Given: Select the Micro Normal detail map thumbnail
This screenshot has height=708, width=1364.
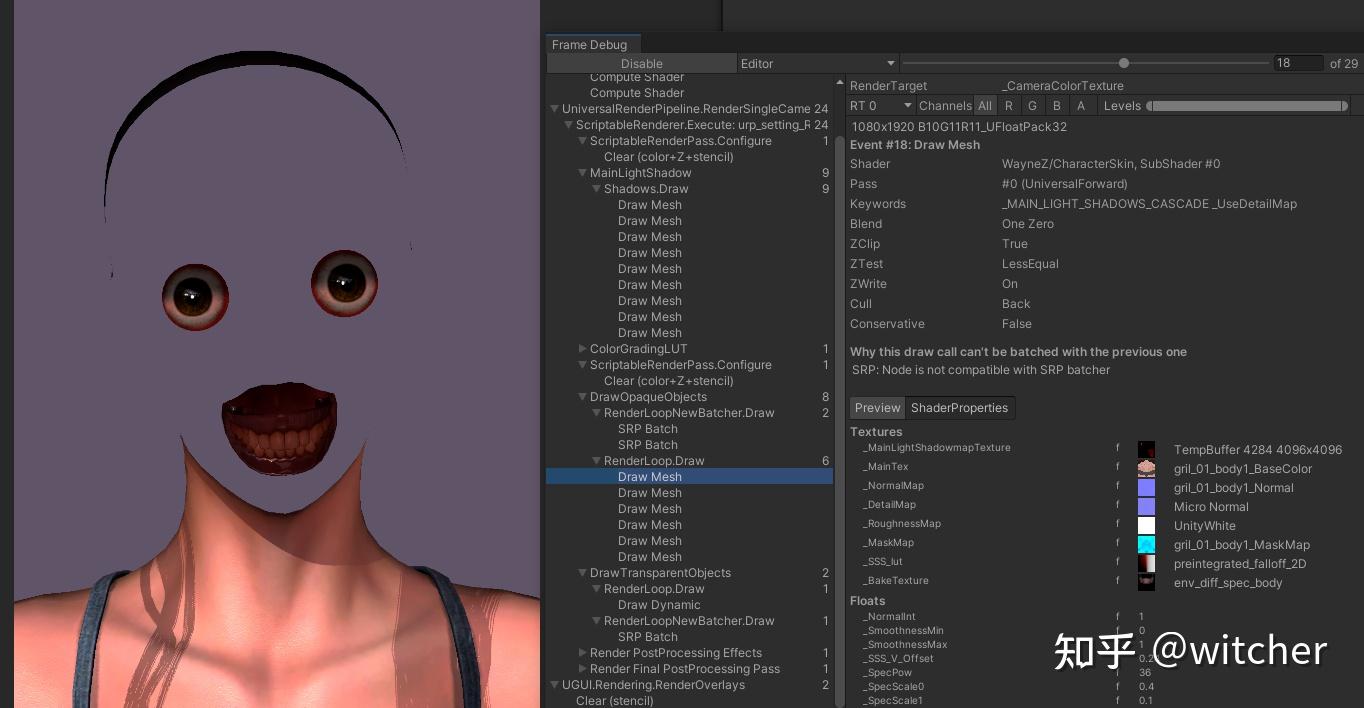Looking at the screenshot, I should 1146,506.
